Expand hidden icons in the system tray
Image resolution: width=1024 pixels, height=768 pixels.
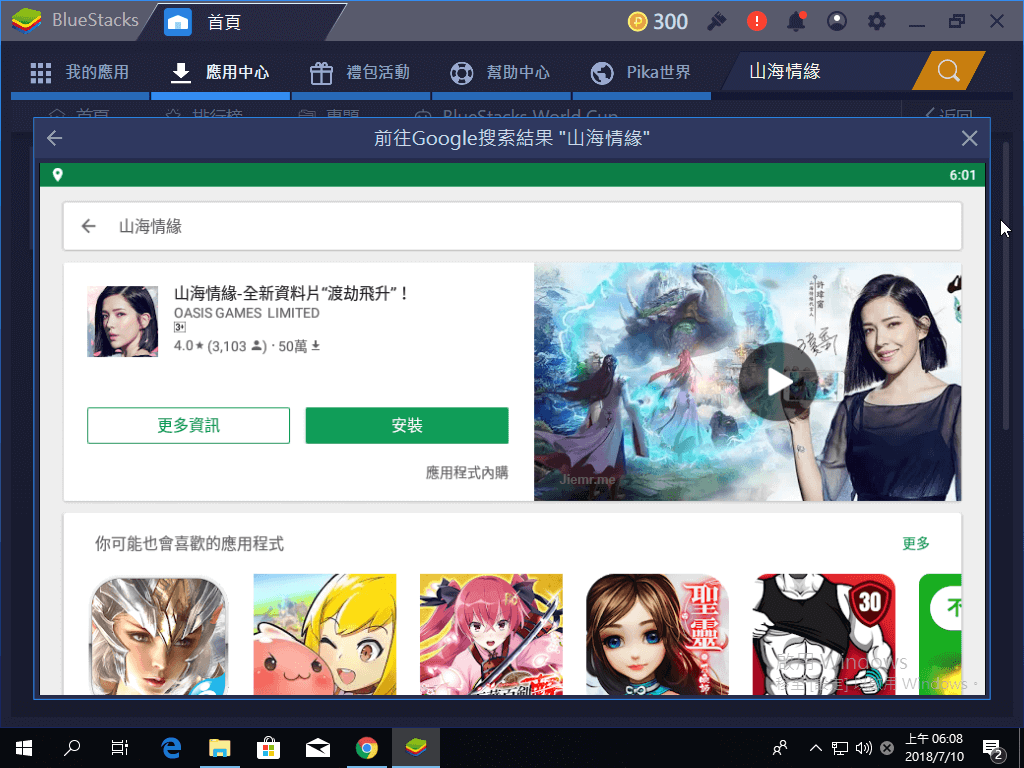point(816,747)
